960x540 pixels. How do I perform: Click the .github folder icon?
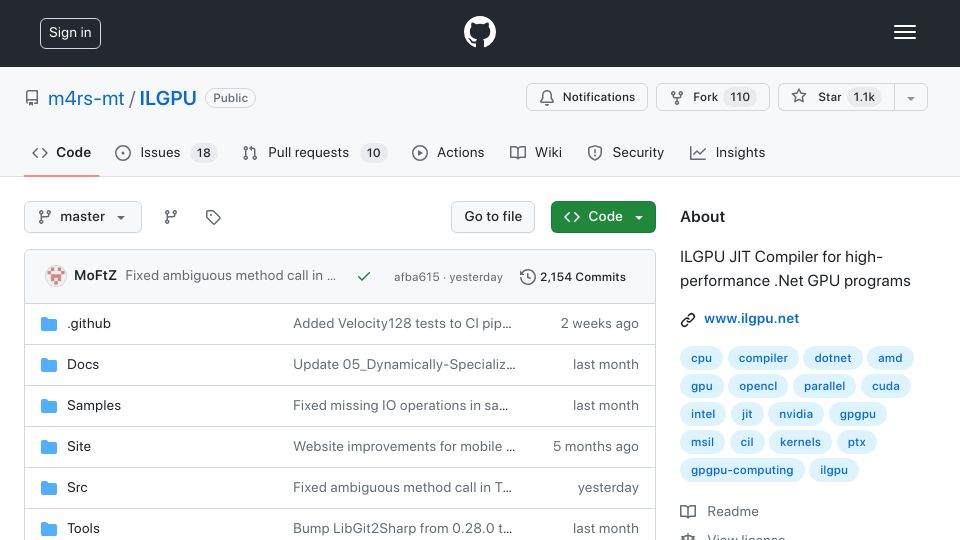point(49,324)
